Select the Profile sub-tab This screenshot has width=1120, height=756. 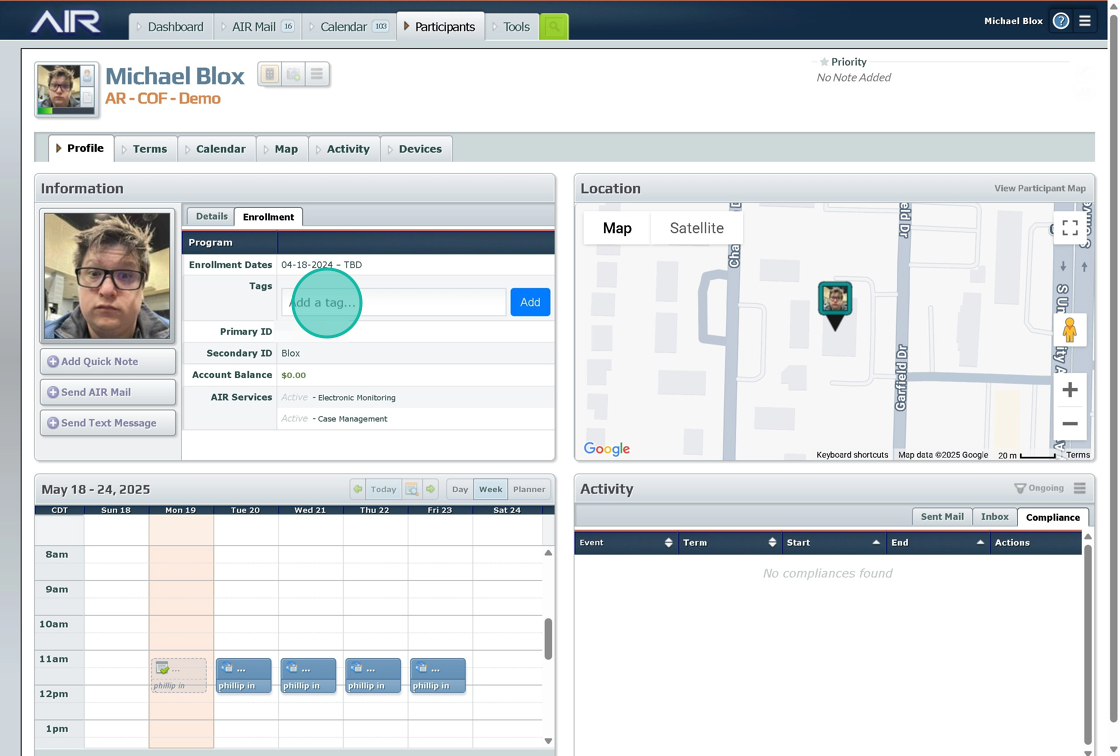81,148
